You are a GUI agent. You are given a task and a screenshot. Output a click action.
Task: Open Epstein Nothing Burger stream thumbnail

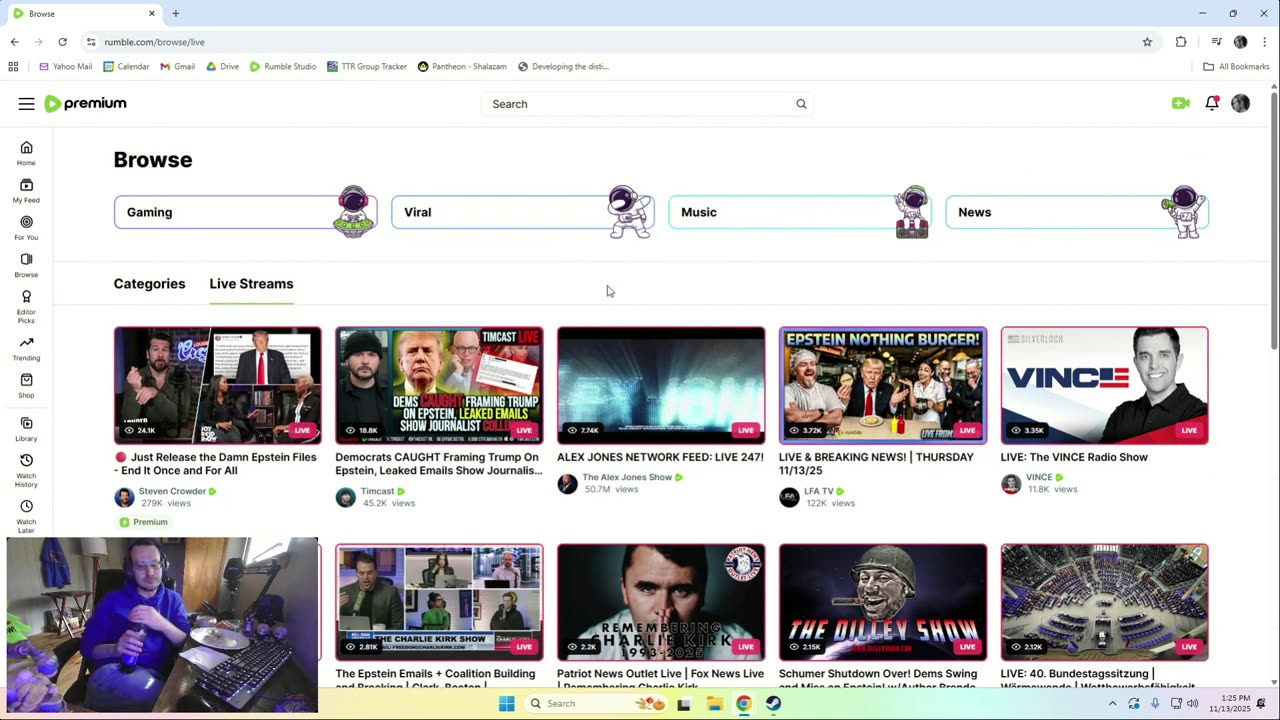coord(883,385)
